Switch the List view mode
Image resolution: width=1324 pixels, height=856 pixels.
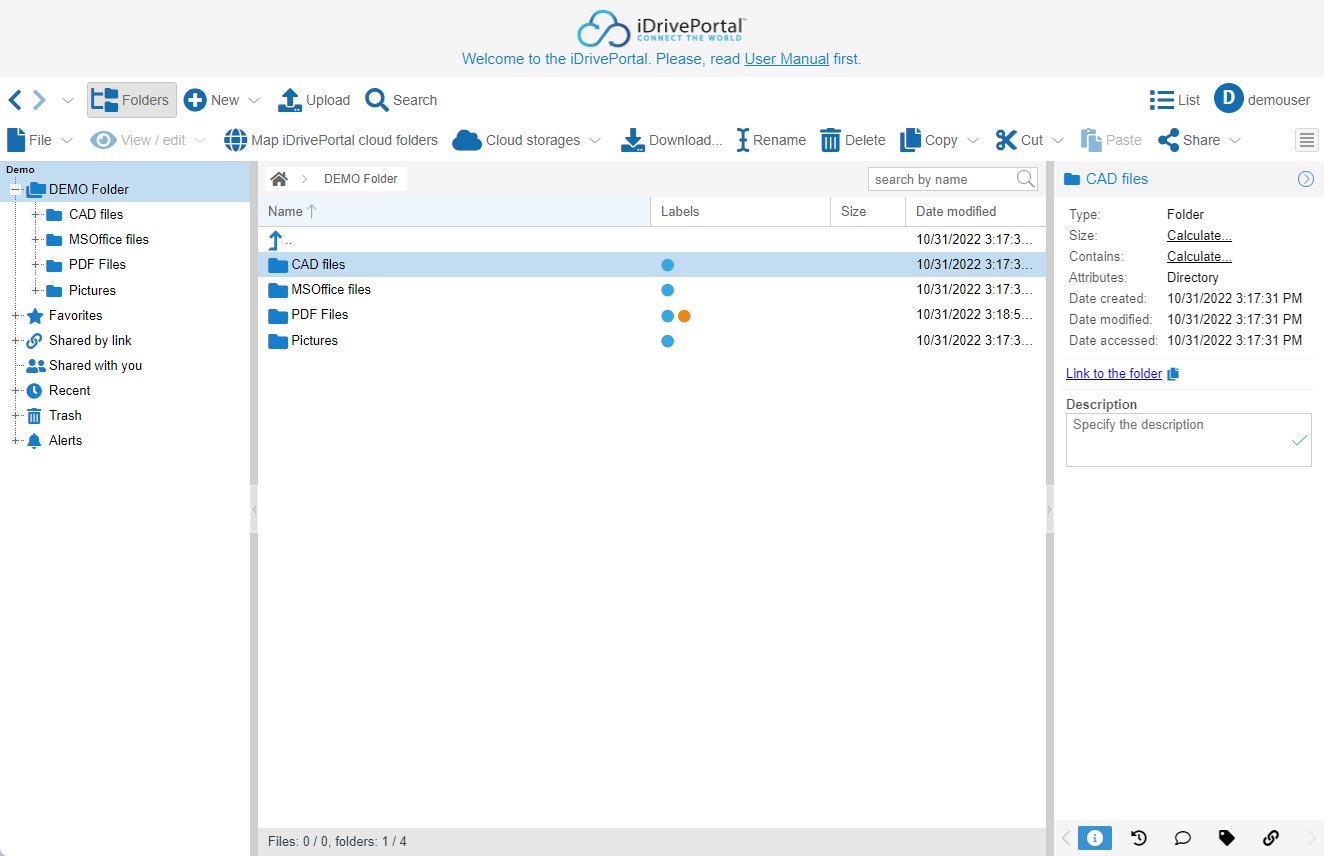click(x=1175, y=100)
